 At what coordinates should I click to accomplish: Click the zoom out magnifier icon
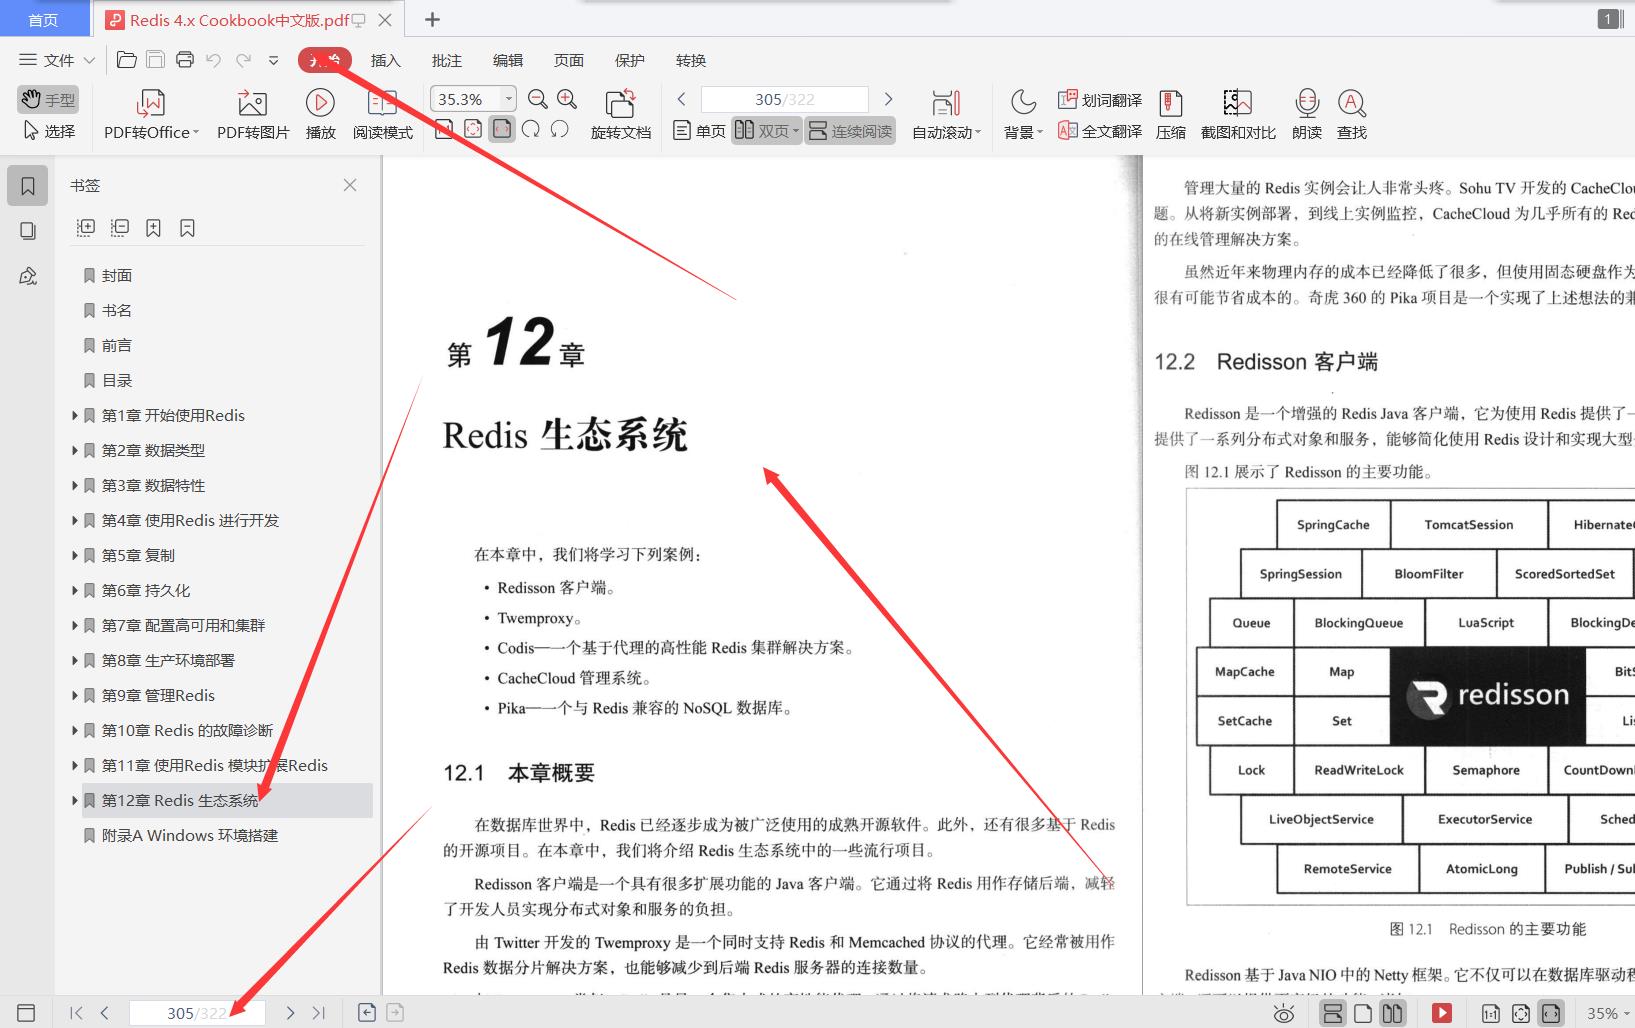538,99
